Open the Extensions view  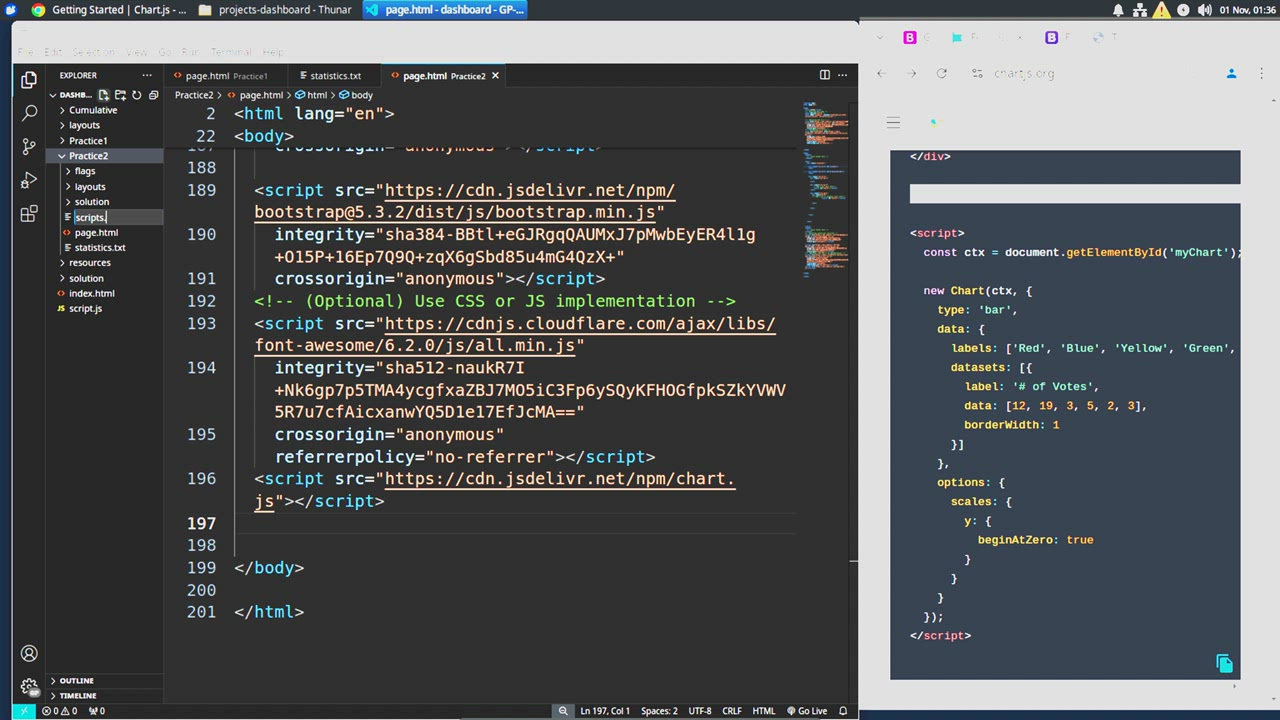(29, 215)
